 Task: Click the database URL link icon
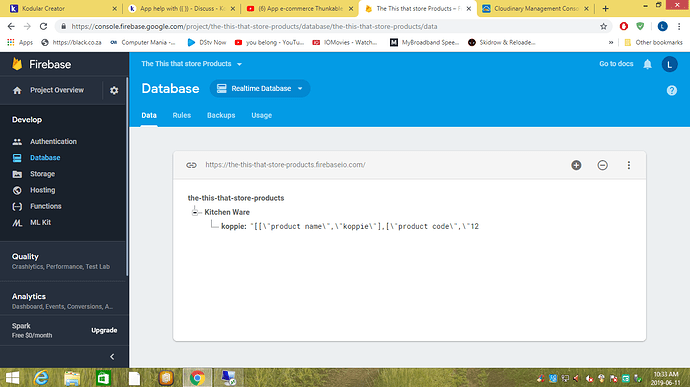pyautogui.click(x=191, y=165)
